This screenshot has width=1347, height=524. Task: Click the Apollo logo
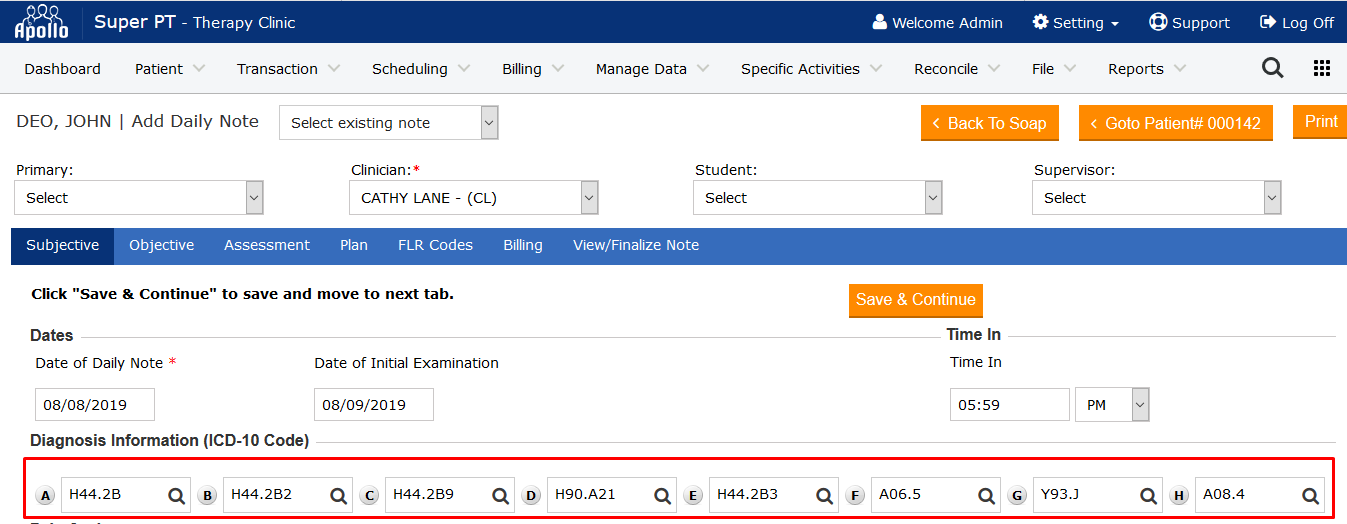[x=41, y=21]
